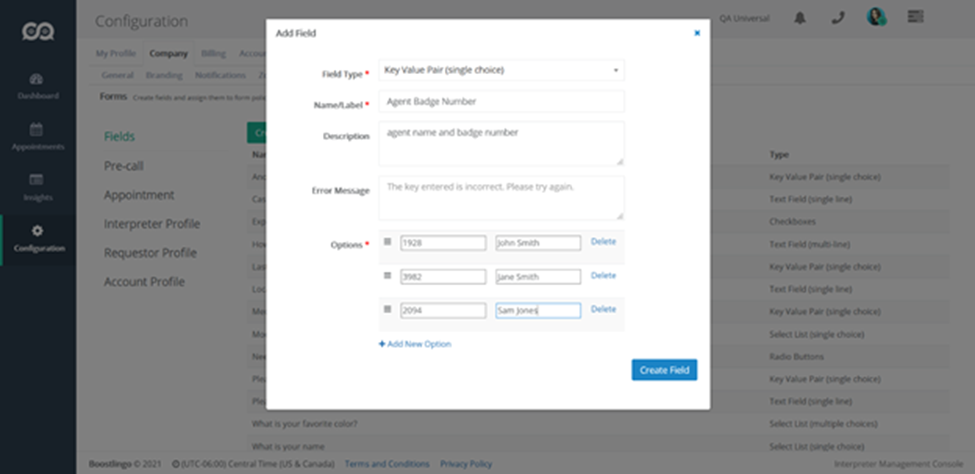Expand the Field Type dropdown
This screenshot has height=474, width=975.
point(501,71)
